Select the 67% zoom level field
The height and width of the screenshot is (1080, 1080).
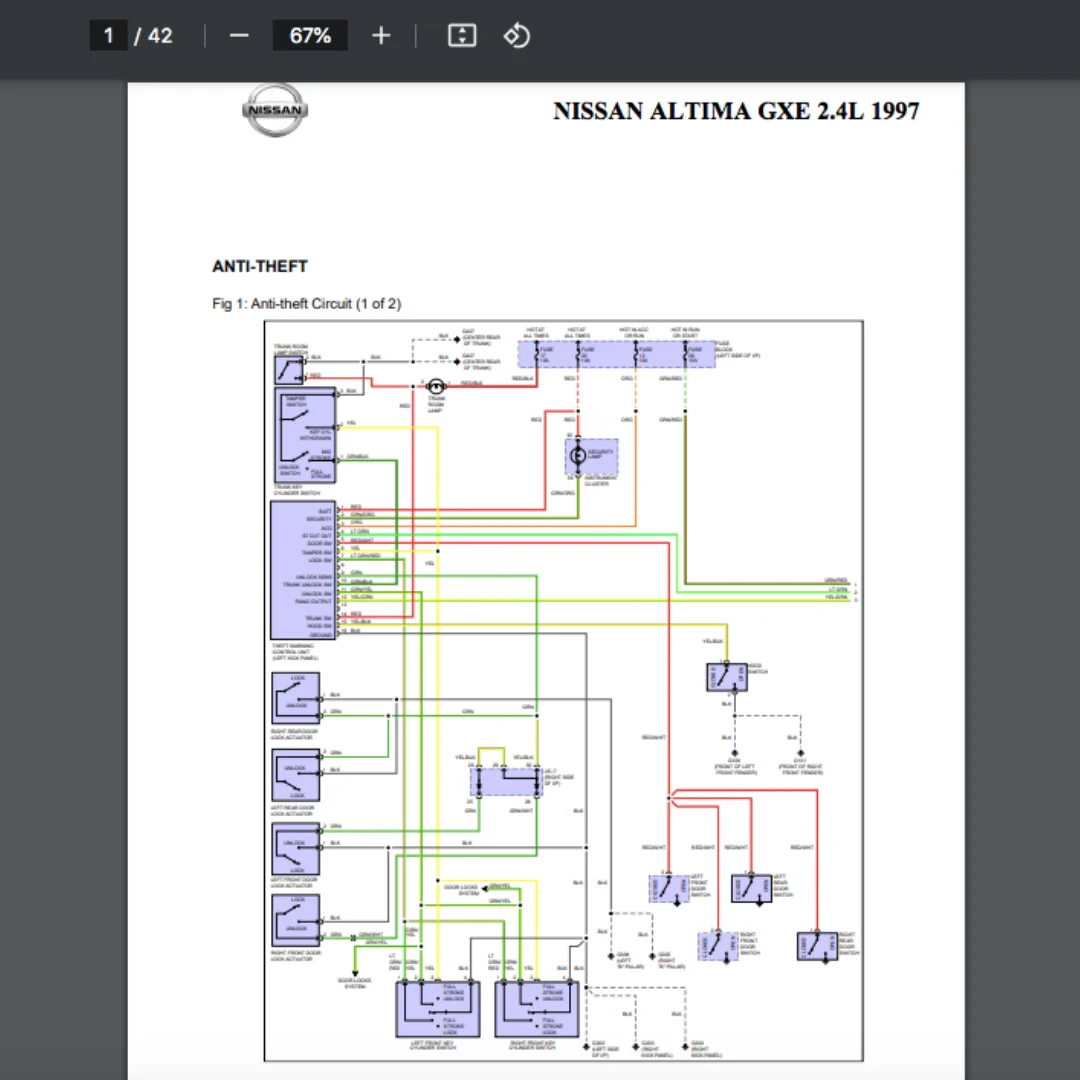pyautogui.click(x=310, y=36)
